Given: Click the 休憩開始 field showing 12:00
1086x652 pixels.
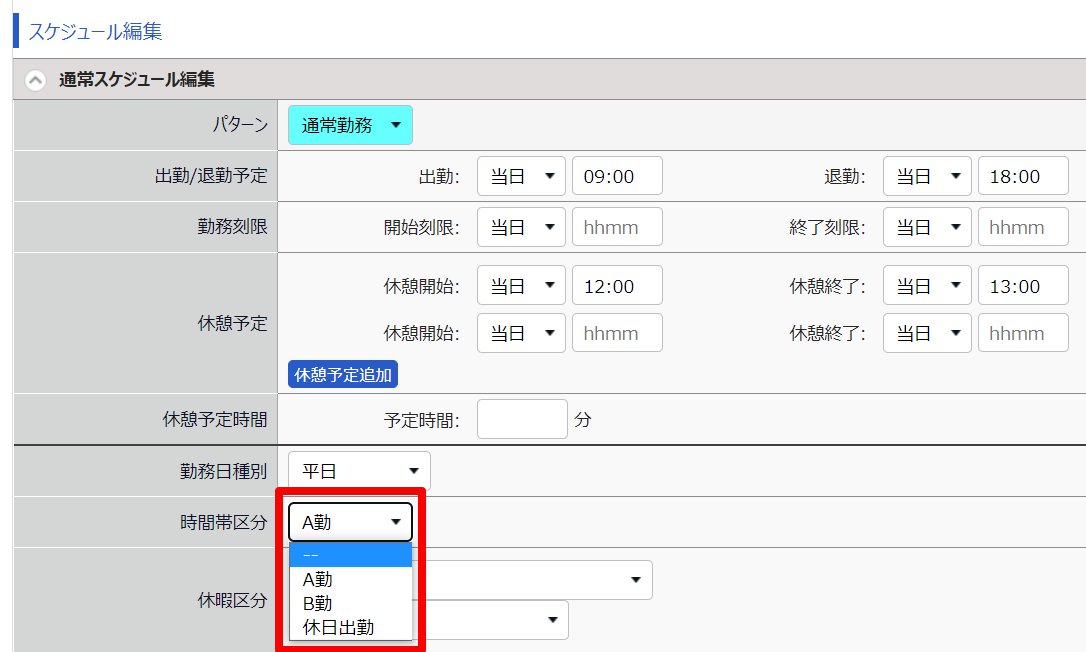Looking at the screenshot, I should [617, 285].
